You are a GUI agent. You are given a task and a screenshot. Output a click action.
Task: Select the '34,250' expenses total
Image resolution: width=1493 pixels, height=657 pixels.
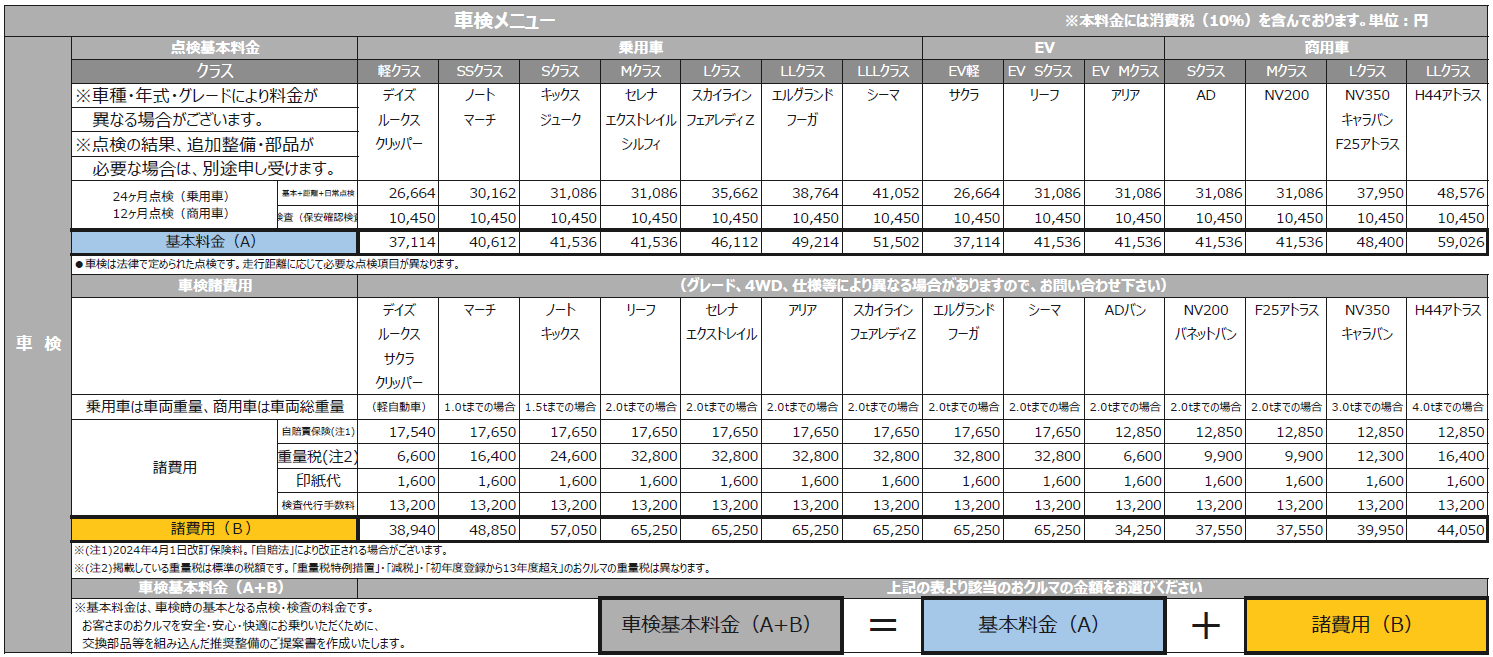[x=1138, y=529]
